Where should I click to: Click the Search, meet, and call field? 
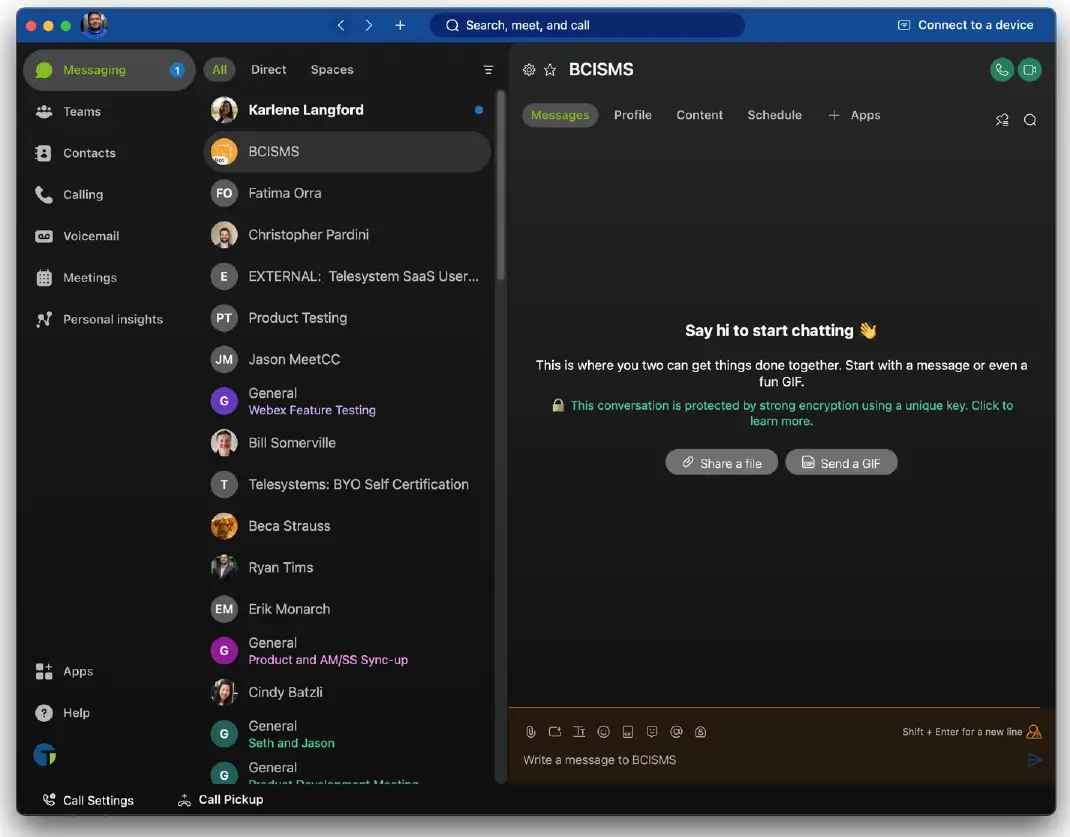587,25
